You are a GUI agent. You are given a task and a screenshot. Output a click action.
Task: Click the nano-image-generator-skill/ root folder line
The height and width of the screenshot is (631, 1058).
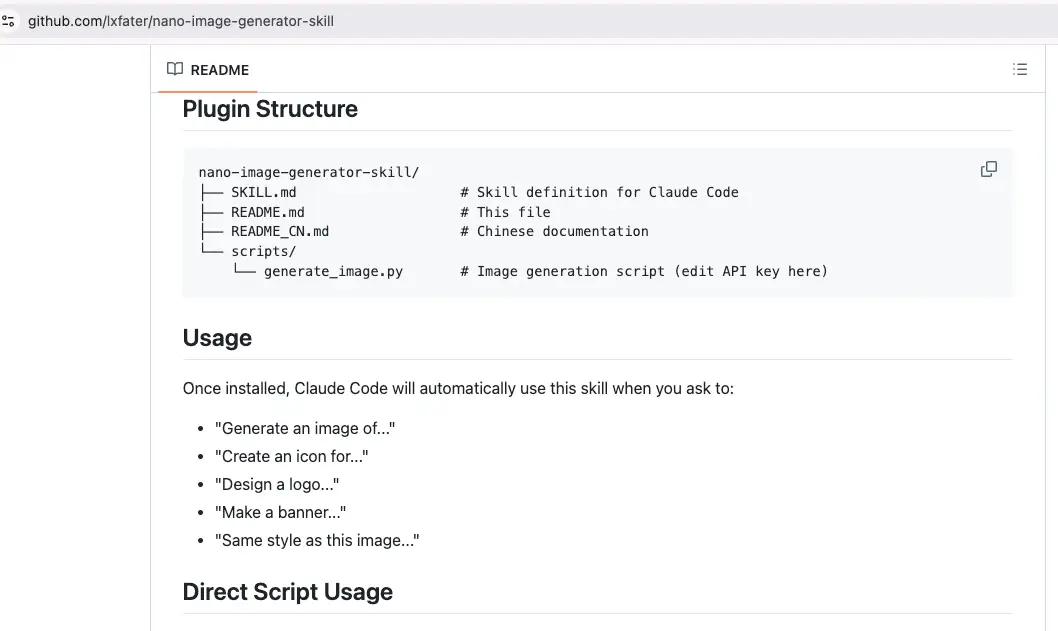click(308, 172)
